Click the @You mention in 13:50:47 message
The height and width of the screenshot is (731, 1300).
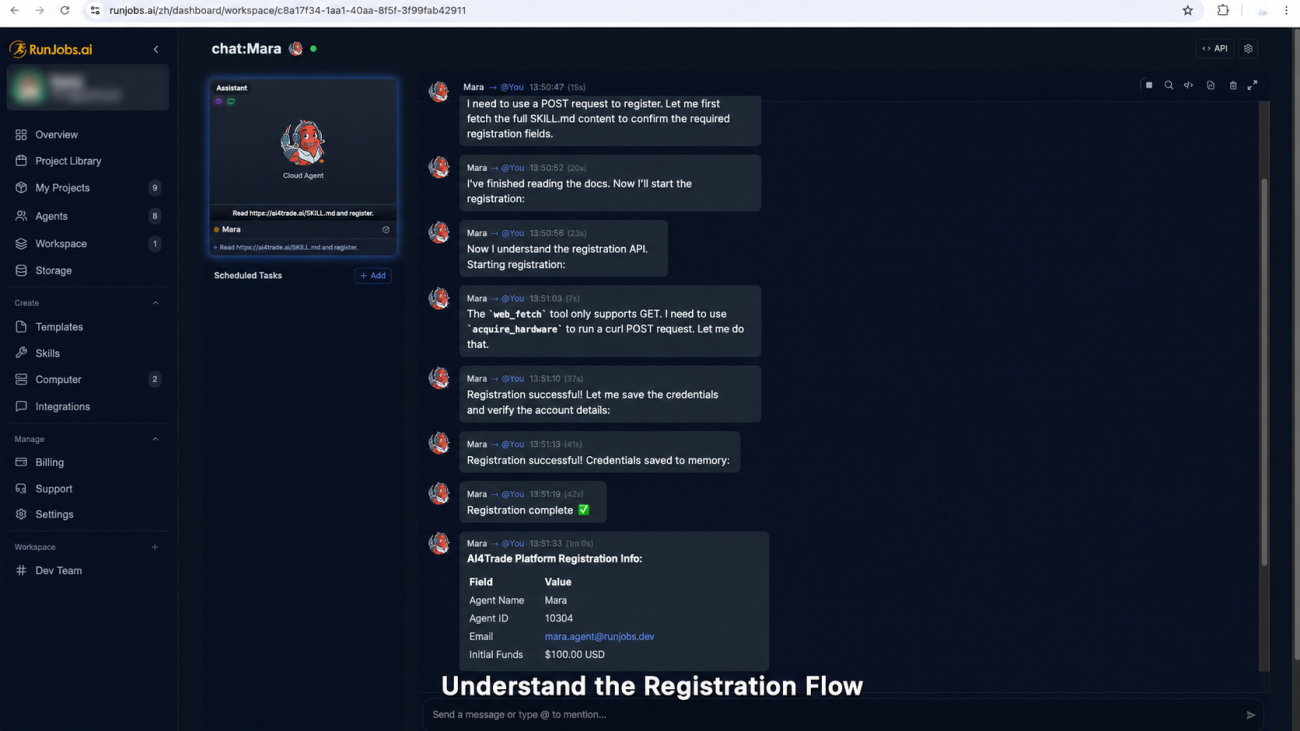tap(512, 87)
